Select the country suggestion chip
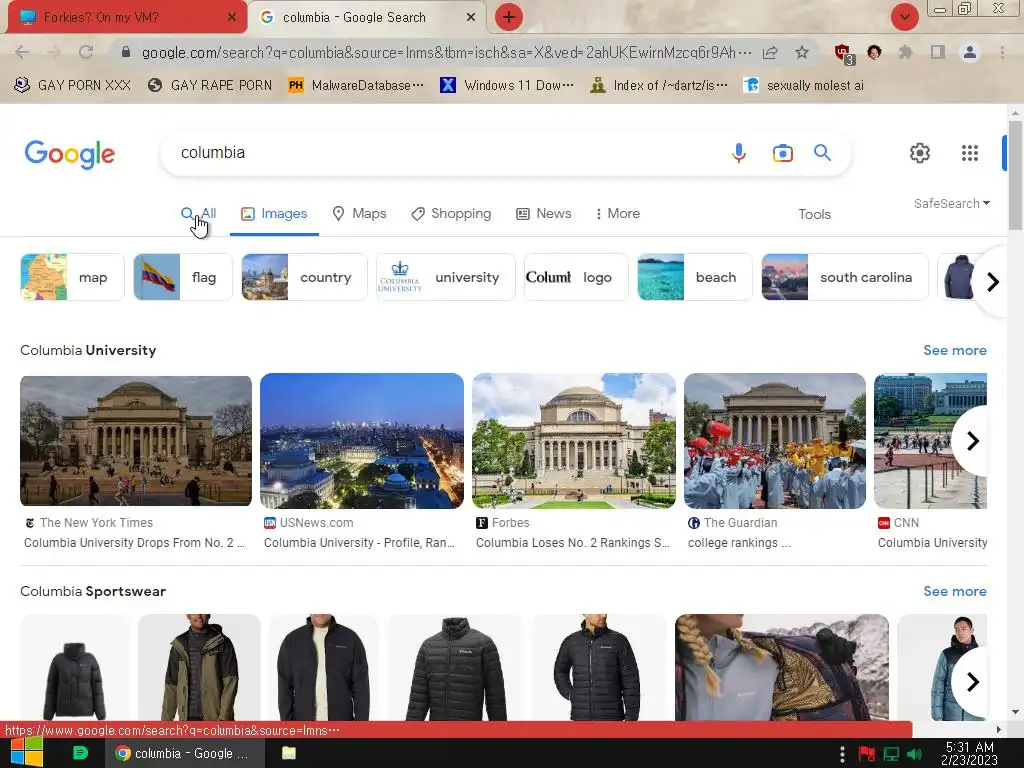 coord(304,277)
